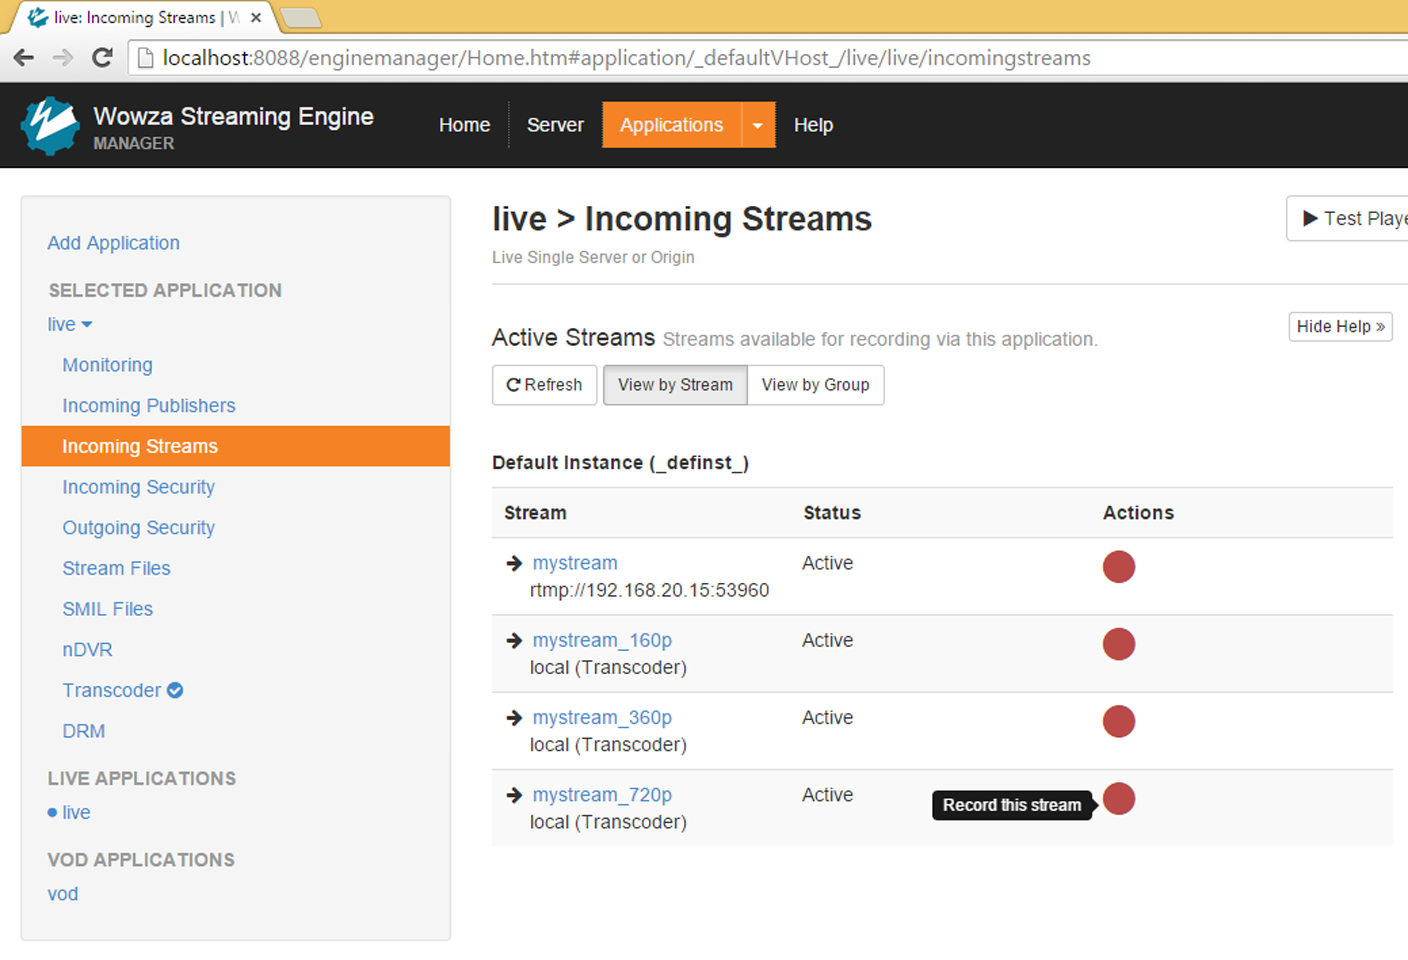
Task: Open Stream Files in the sidebar
Action: coord(116,568)
